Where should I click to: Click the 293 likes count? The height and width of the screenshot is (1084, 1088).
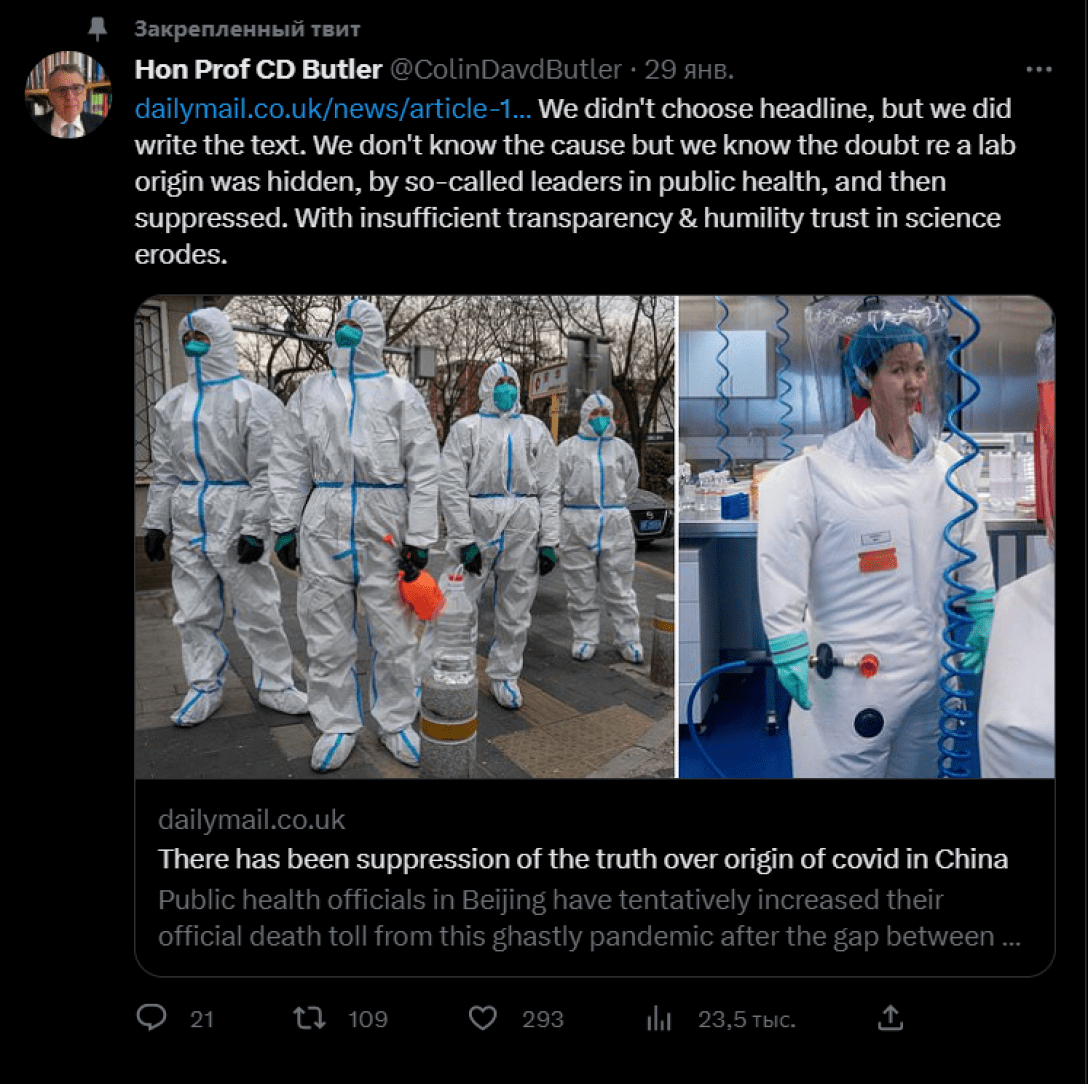point(543,1019)
